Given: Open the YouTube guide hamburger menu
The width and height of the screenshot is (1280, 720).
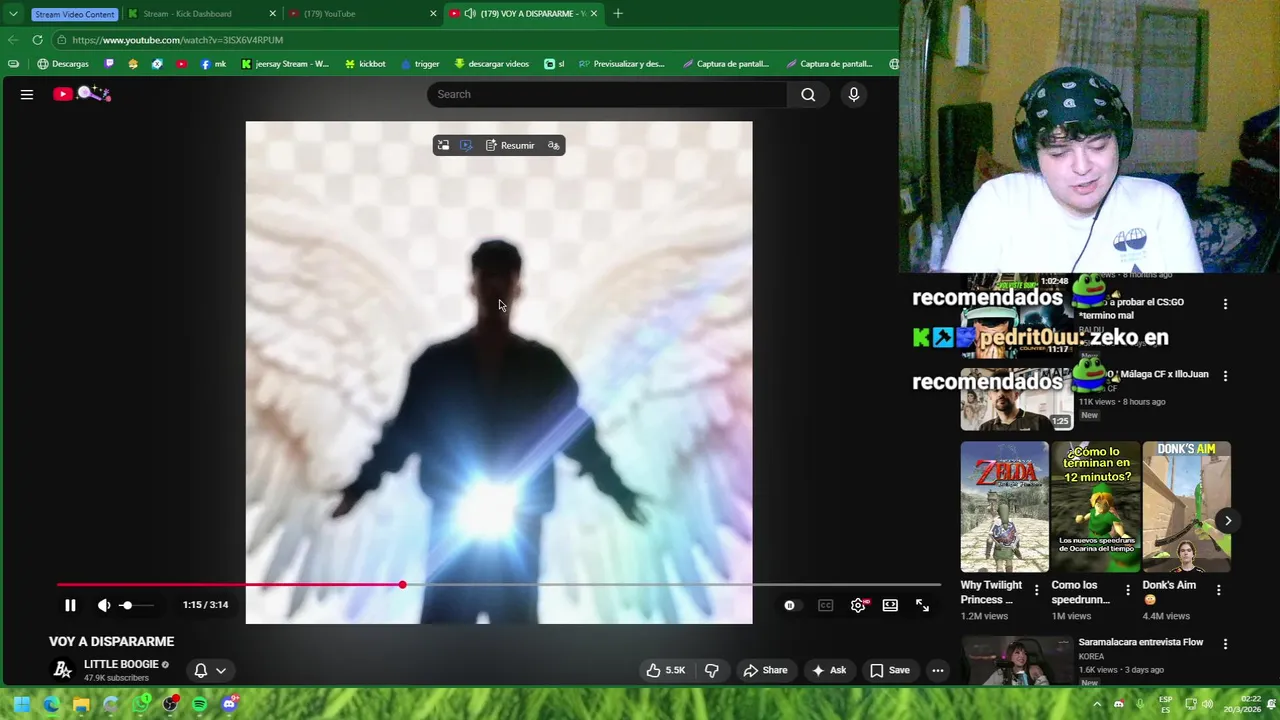Looking at the screenshot, I should (27, 94).
